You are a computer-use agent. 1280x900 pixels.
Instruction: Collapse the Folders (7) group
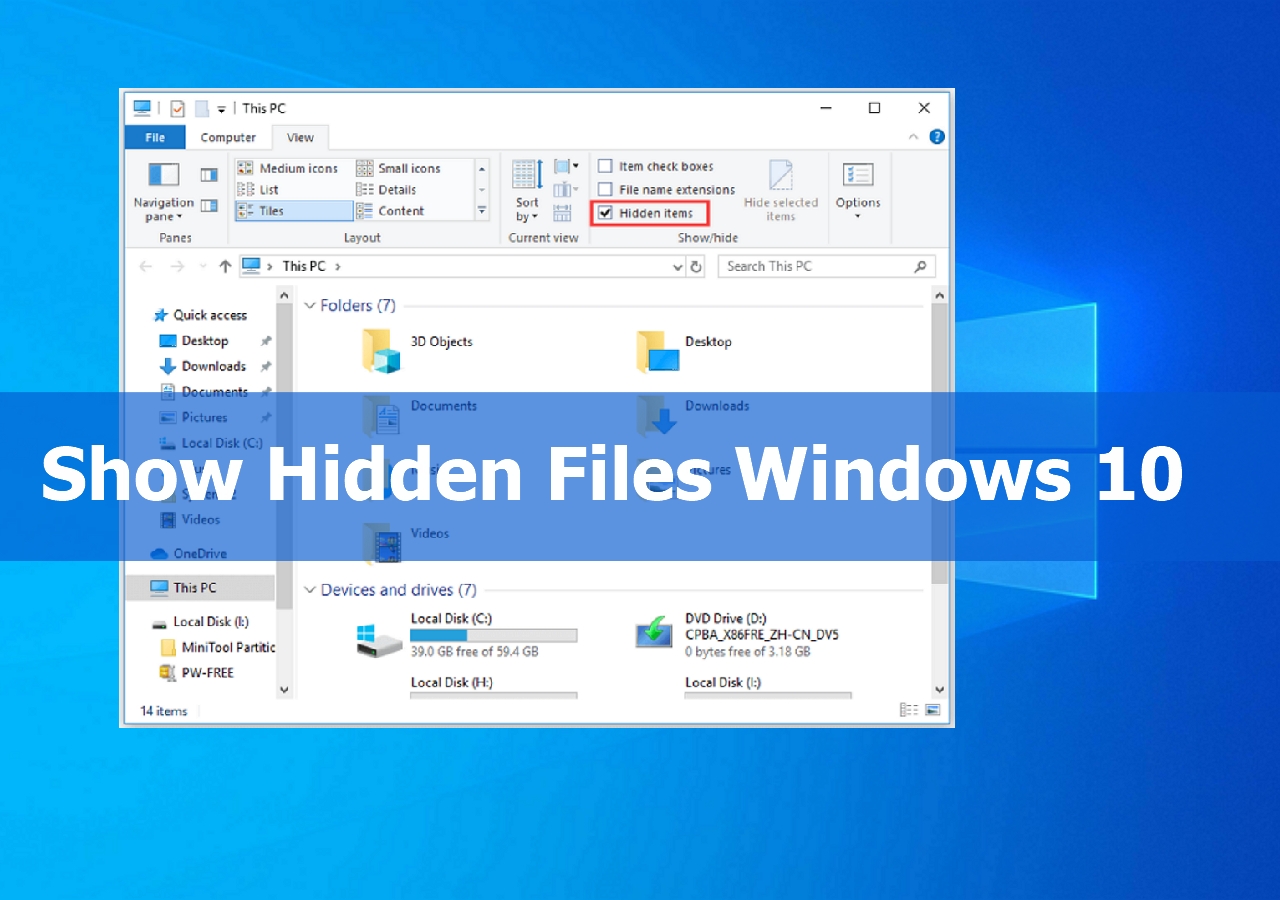click(311, 306)
